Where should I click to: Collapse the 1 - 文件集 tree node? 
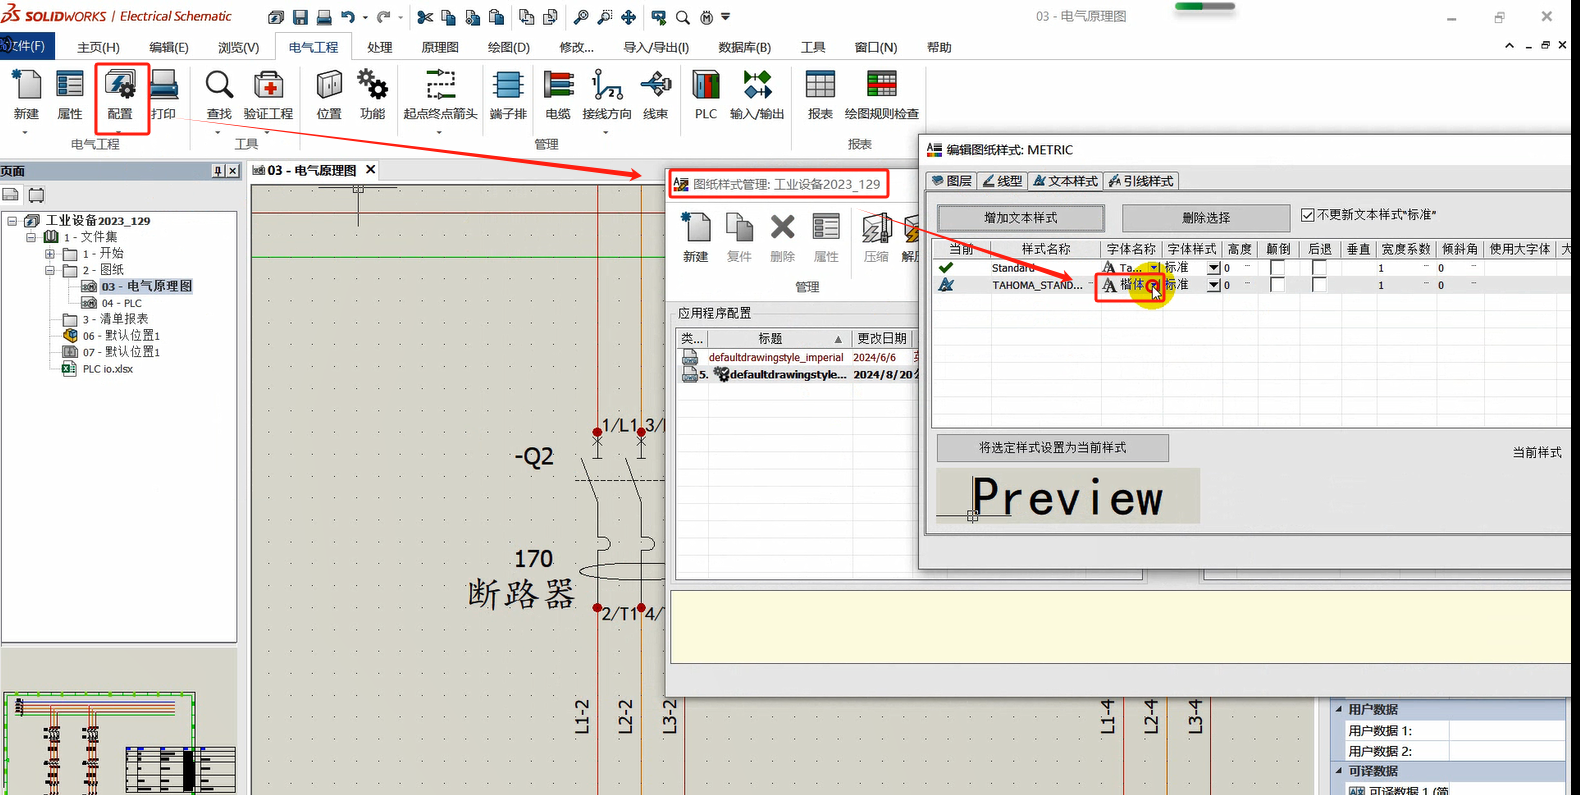31,237
